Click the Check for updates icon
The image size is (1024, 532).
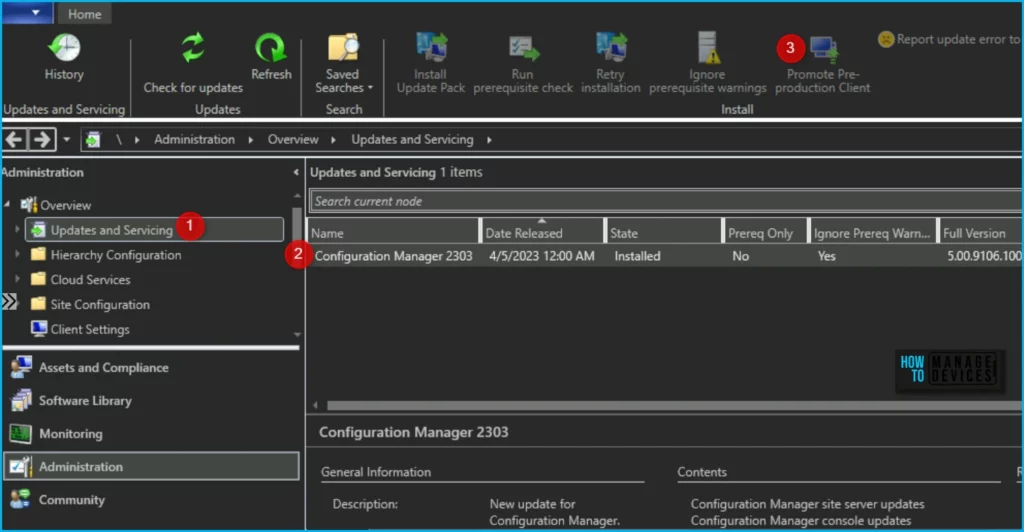(193, 48)
